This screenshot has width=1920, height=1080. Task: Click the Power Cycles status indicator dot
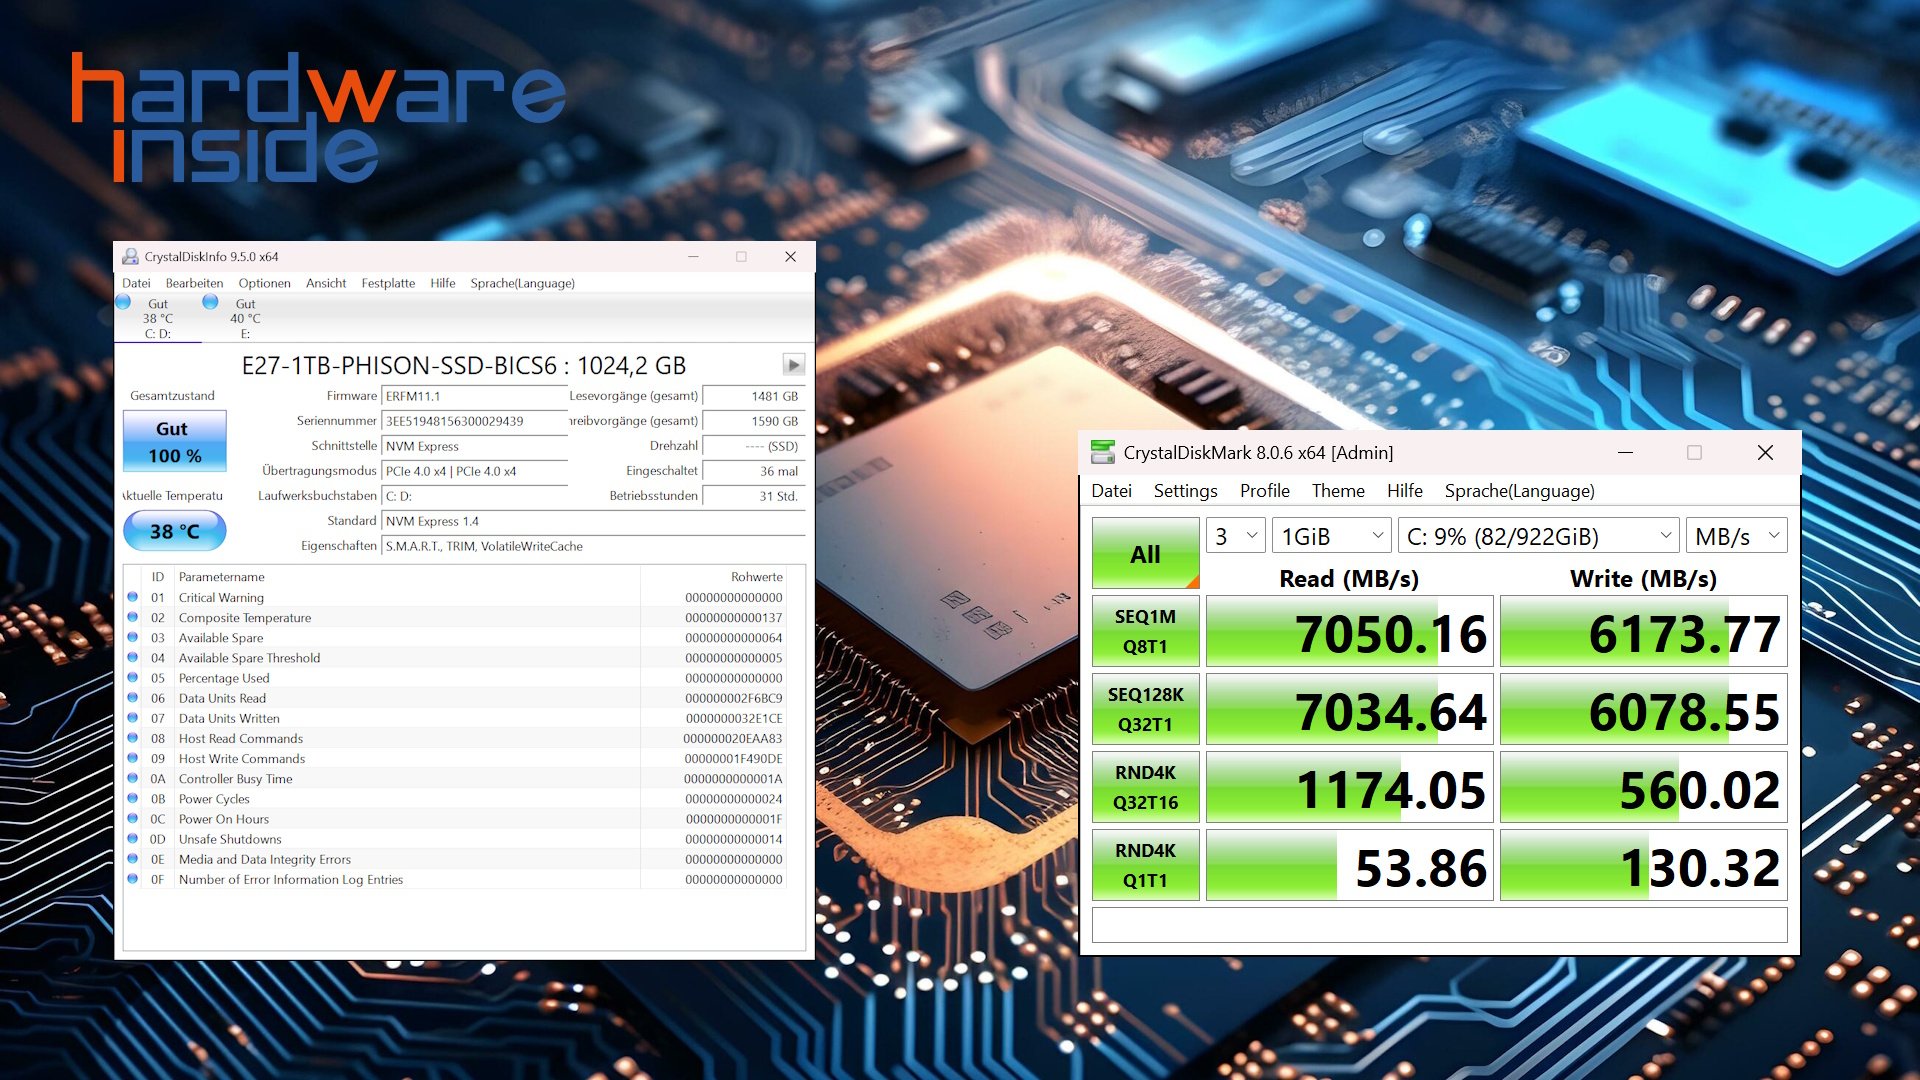[132, 799]
